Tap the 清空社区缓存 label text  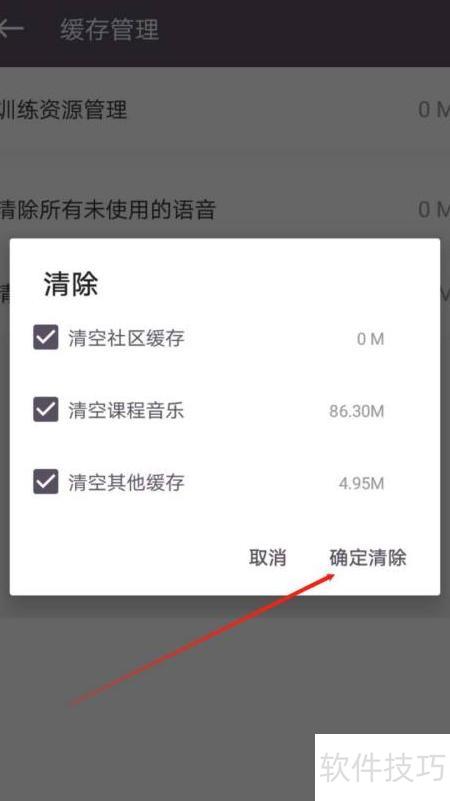pos(126,338)
